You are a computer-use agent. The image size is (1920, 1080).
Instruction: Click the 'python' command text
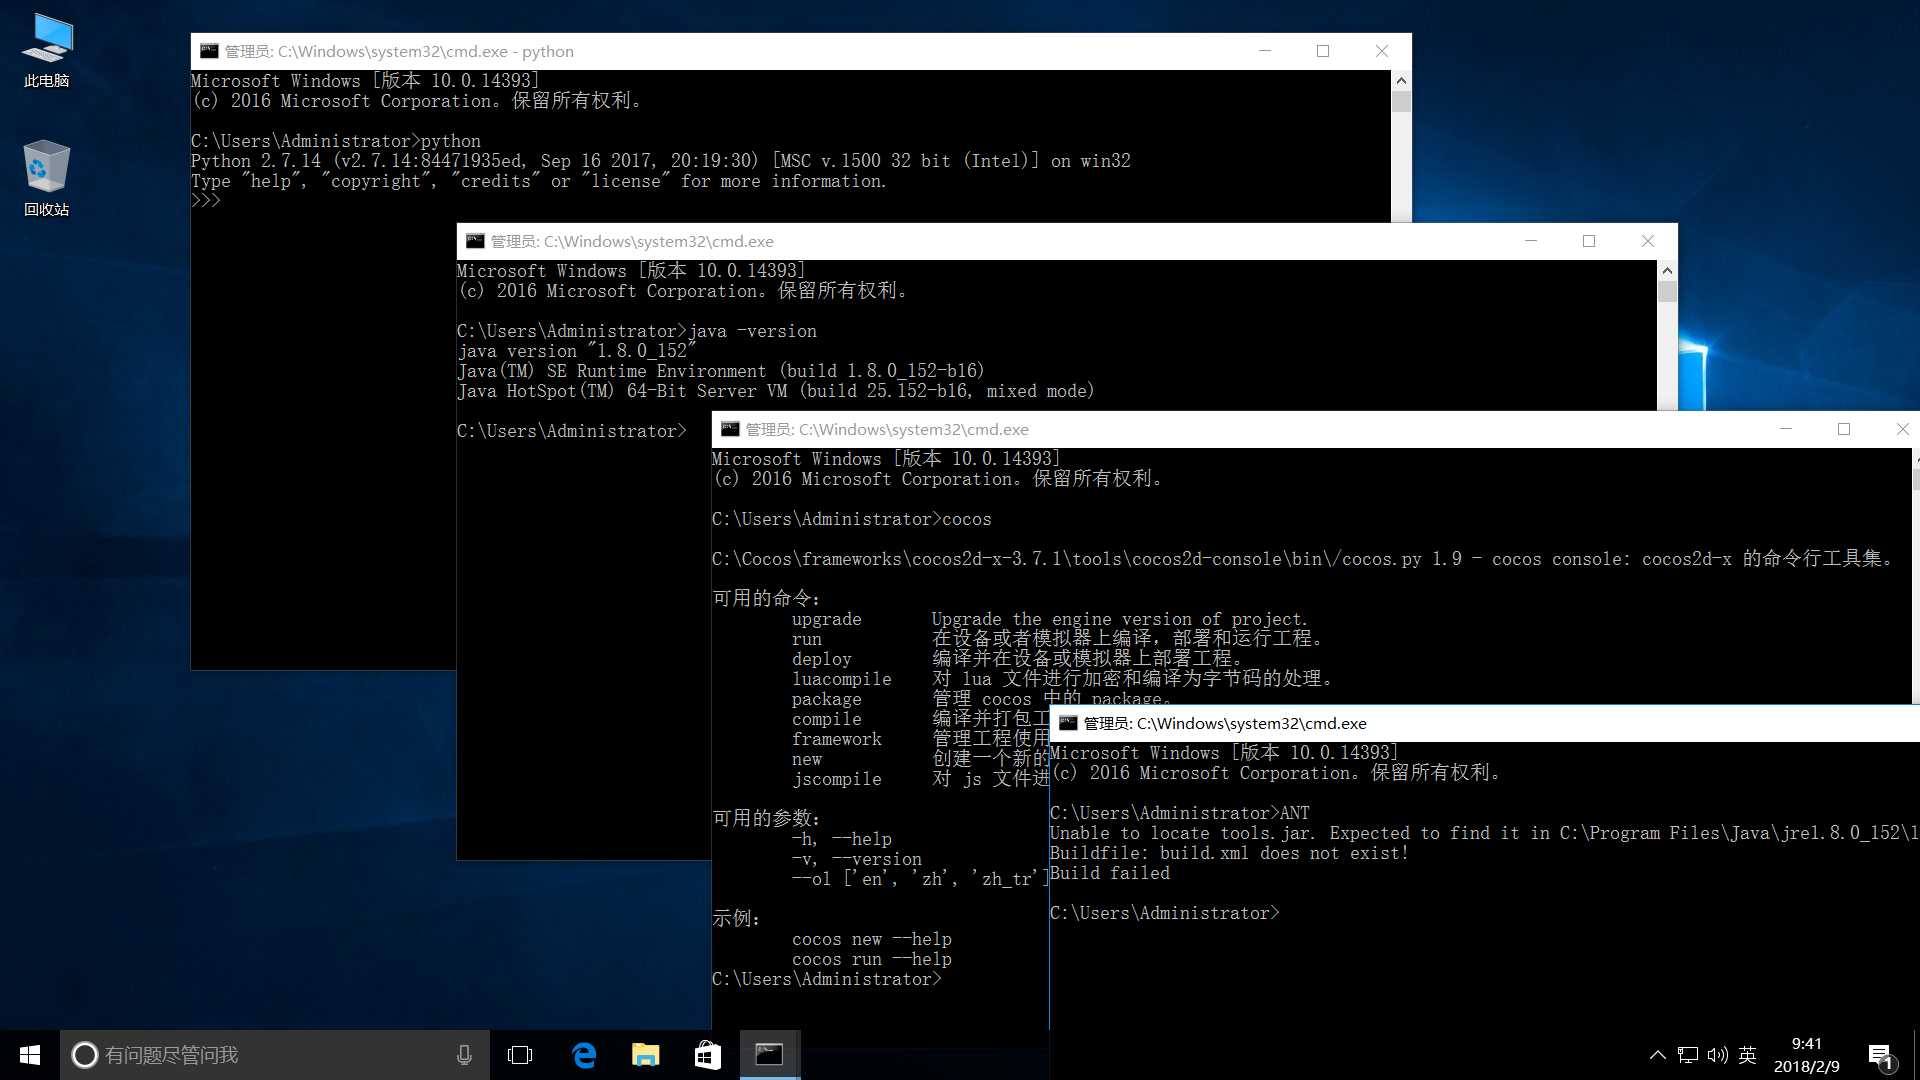point(451,141)
